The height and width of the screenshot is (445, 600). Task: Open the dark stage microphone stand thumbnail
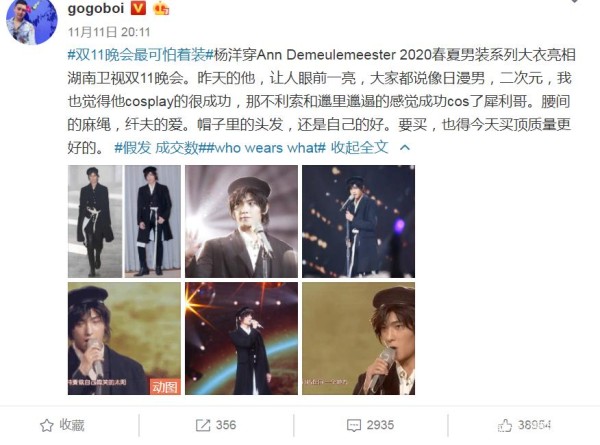(359, 222)
